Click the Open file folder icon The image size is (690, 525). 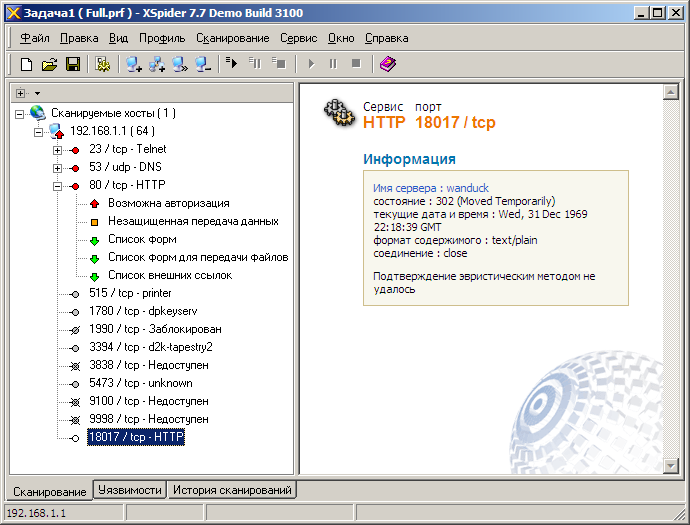click(x=49, y=64)
